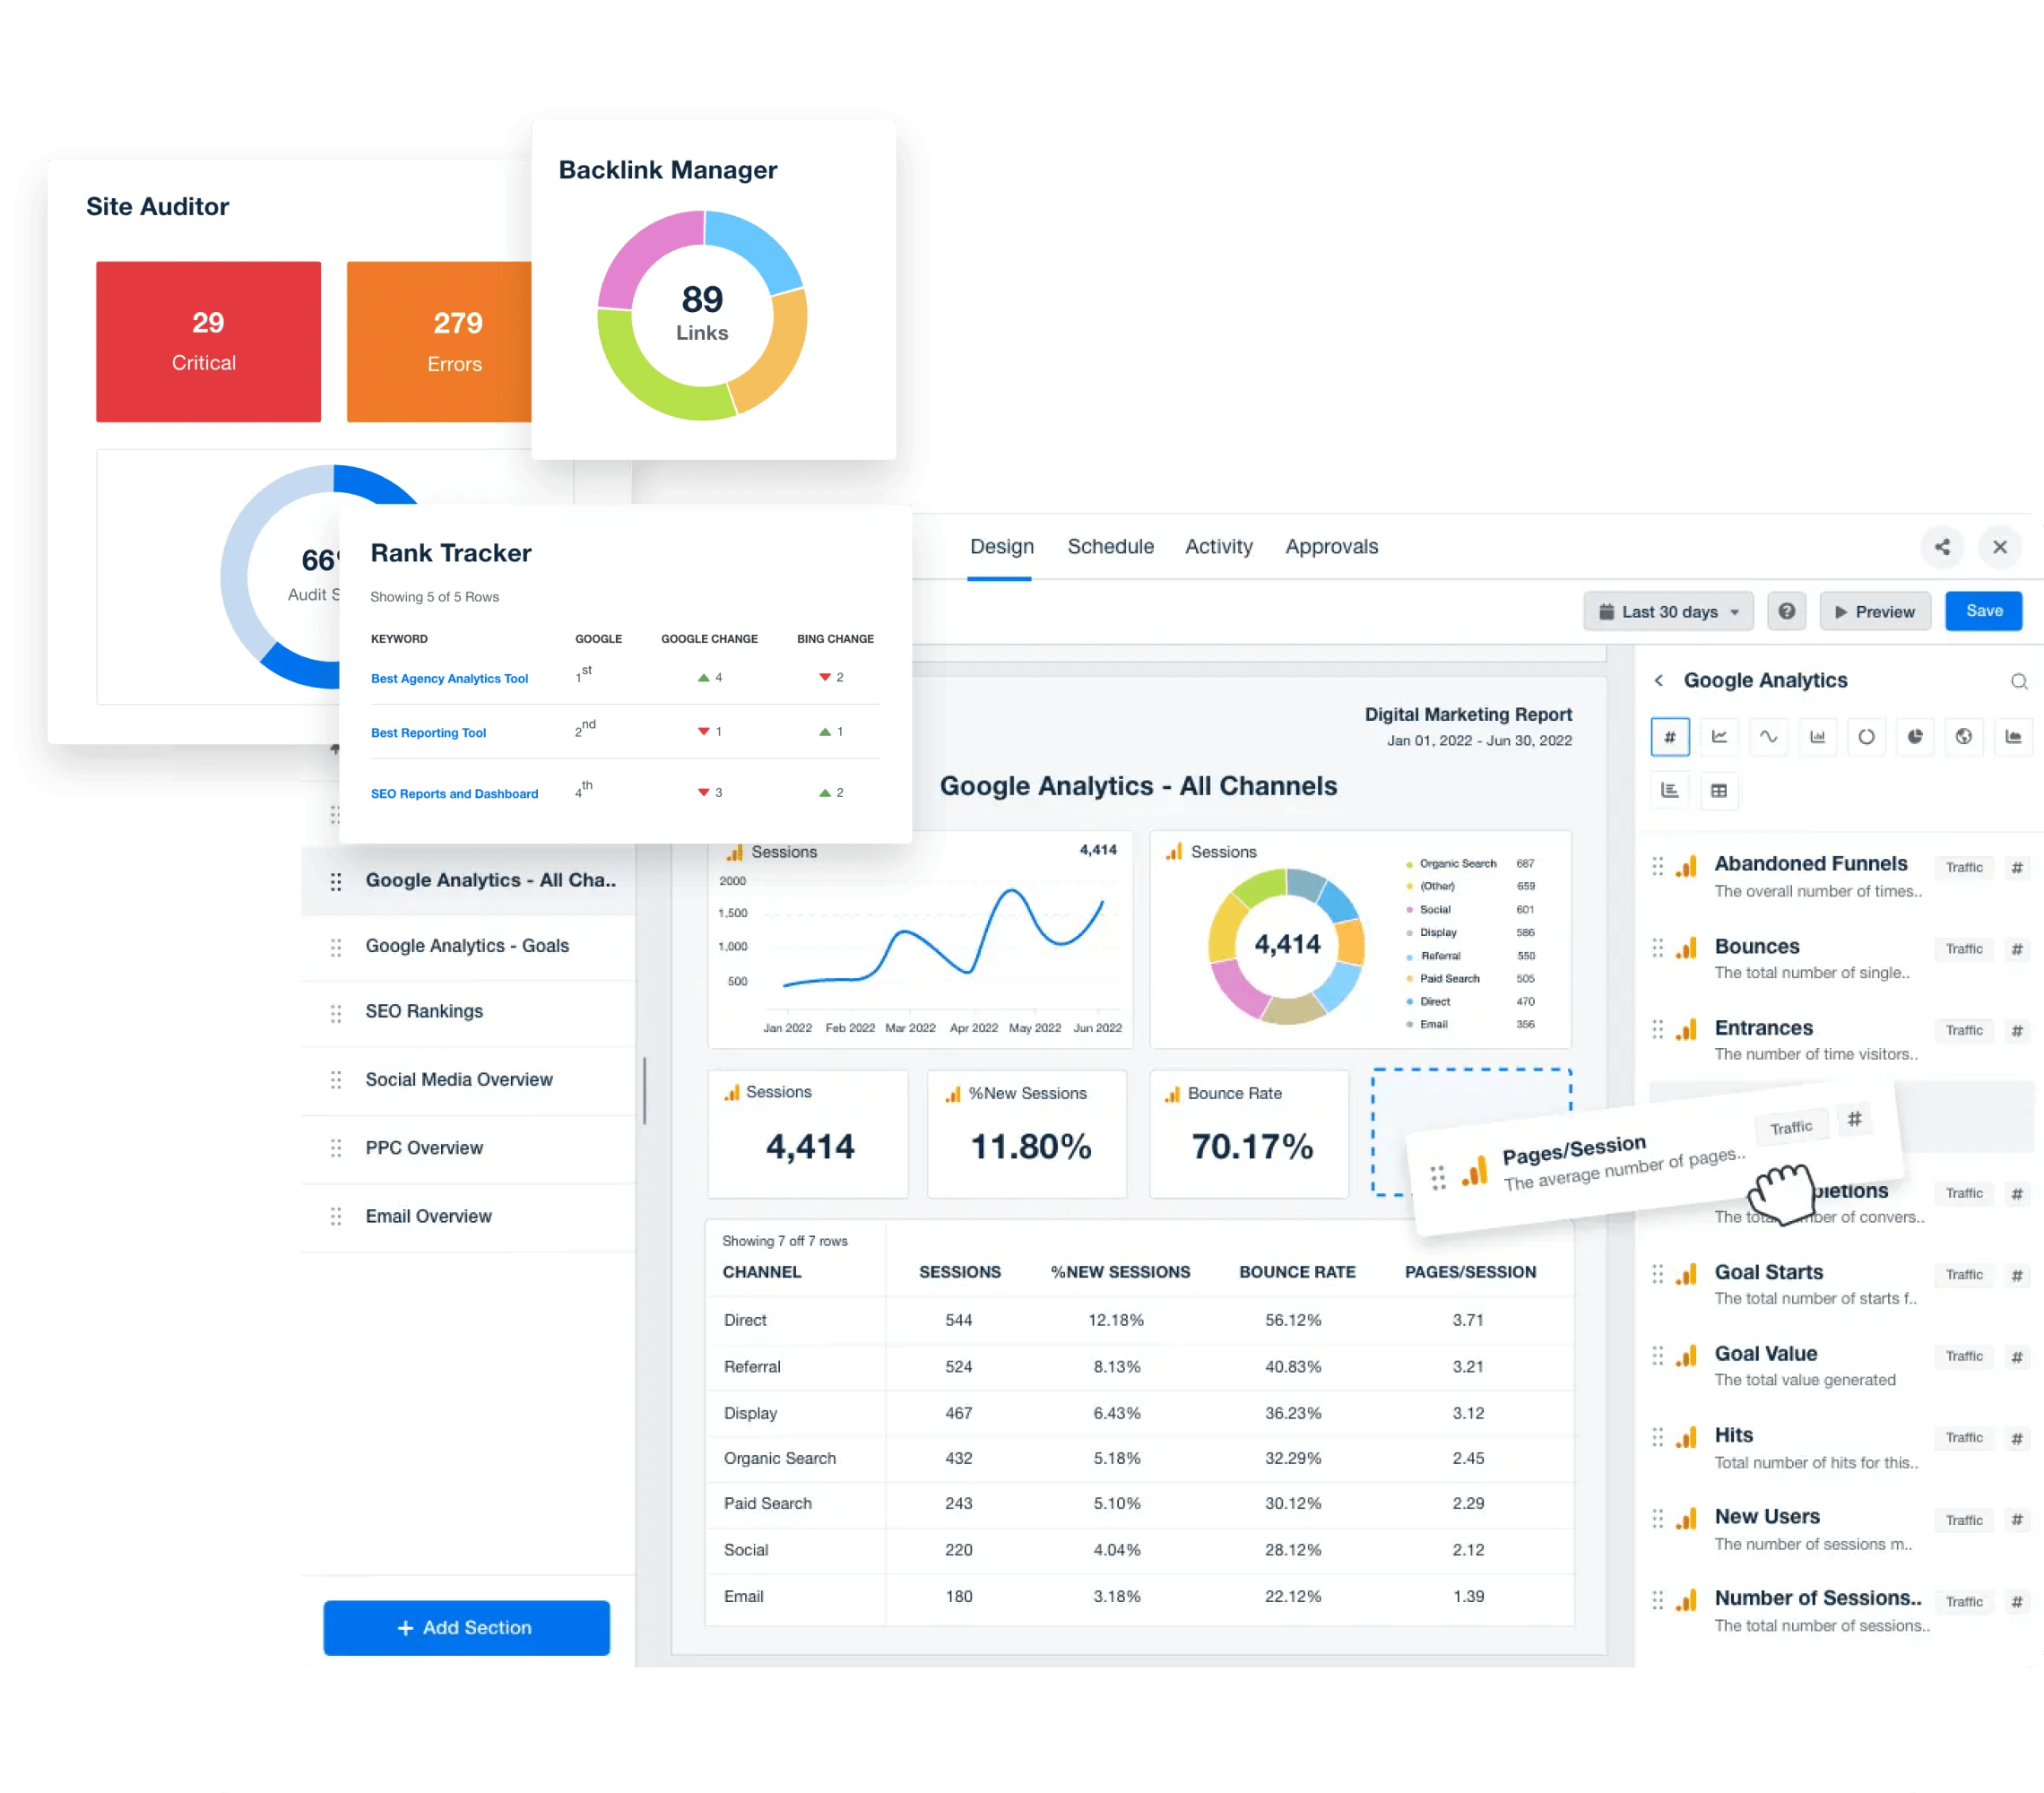The height and width of the screenshot is (1793, 2044).
Task: Click the Paid Search row in channel table
Action: coord(1139,1504)
